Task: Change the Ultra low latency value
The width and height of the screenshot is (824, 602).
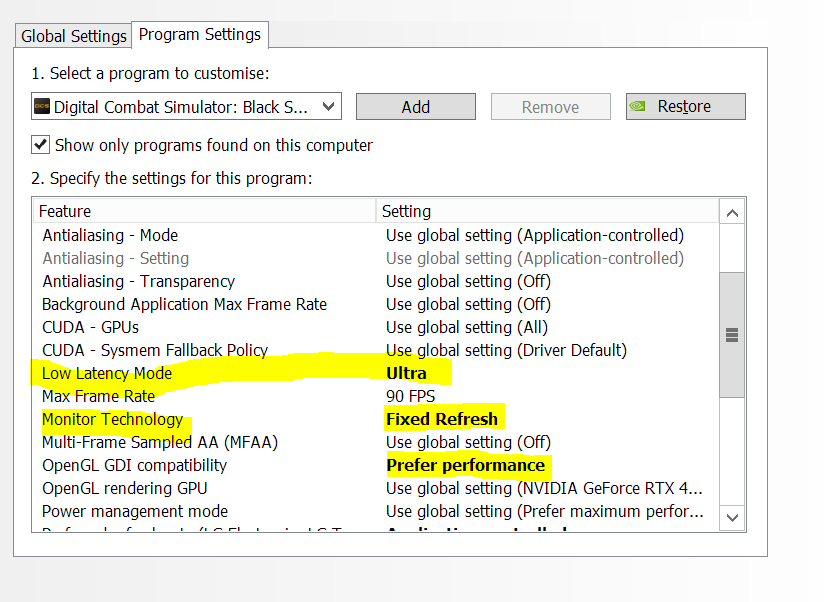Action: [x=406, y=373]
